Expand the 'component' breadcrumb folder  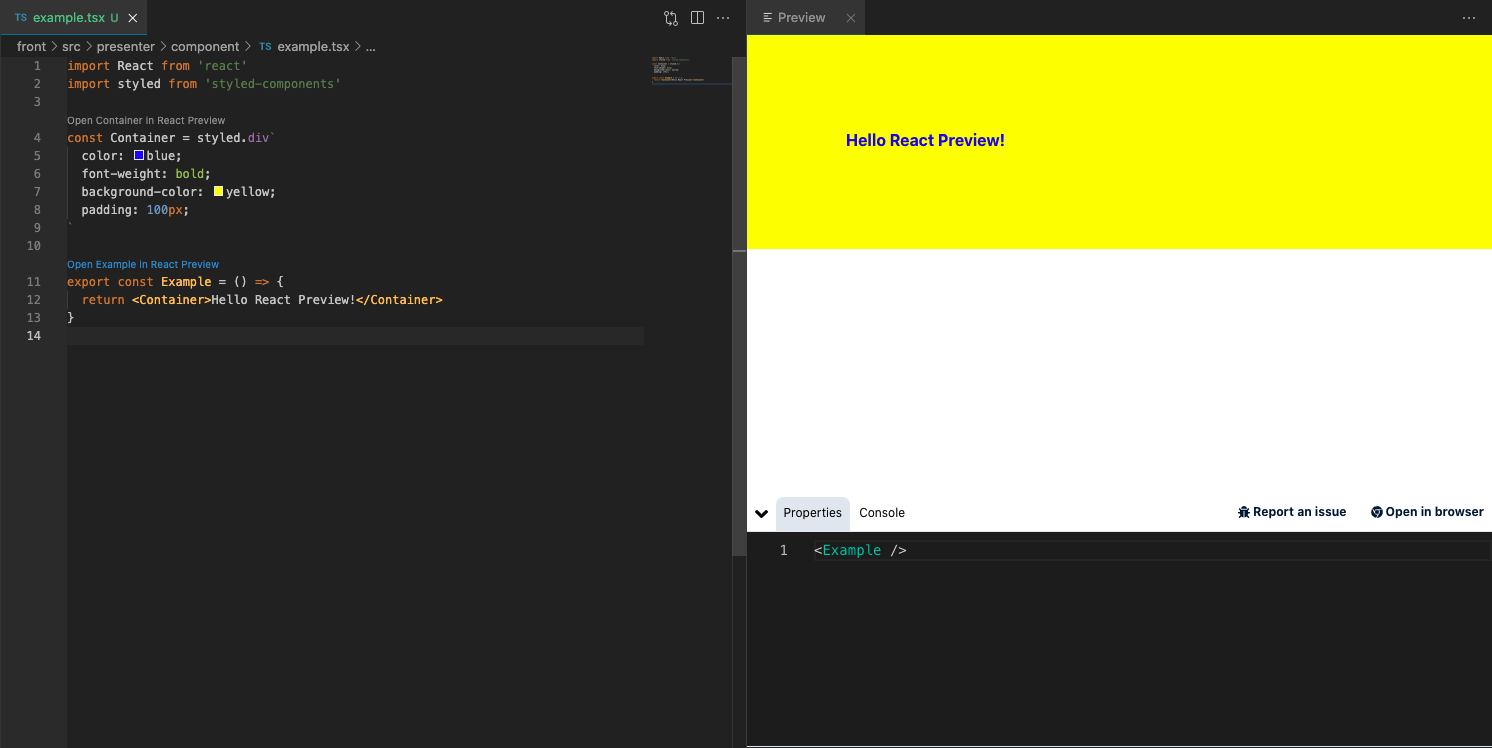tap(204, 47)
